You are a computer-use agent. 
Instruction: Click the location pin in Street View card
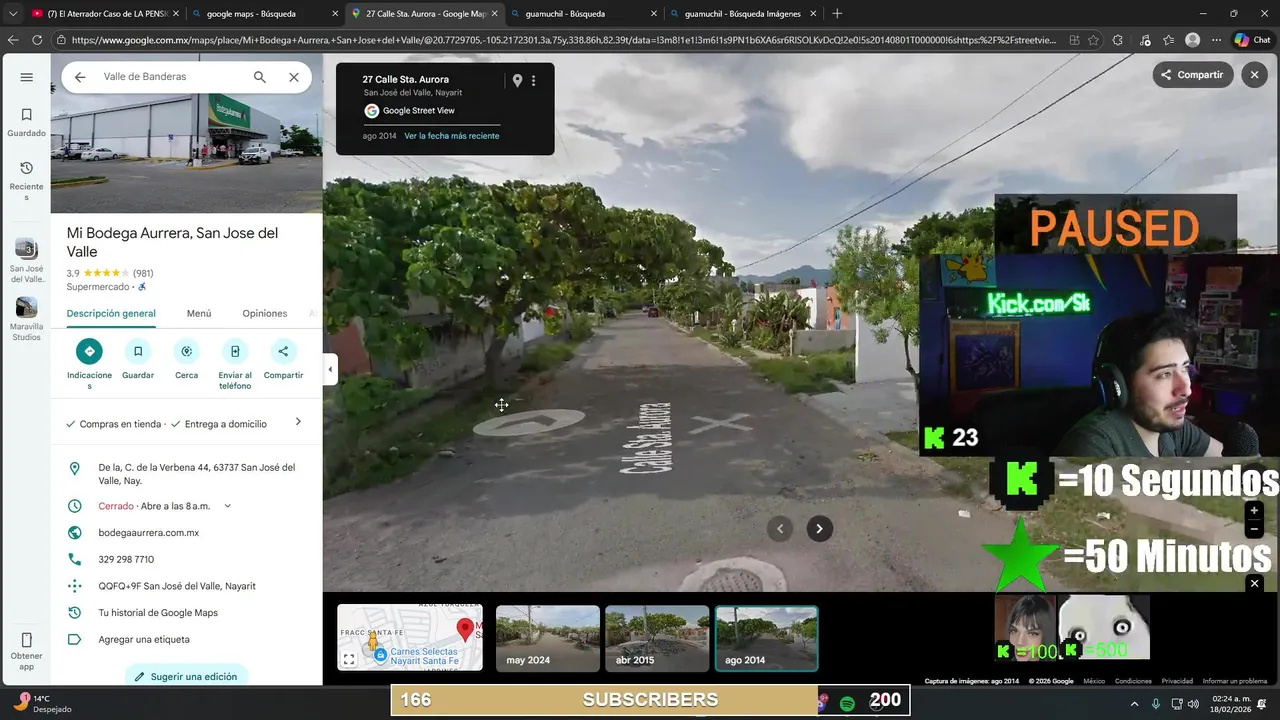(x=517, y=81)
